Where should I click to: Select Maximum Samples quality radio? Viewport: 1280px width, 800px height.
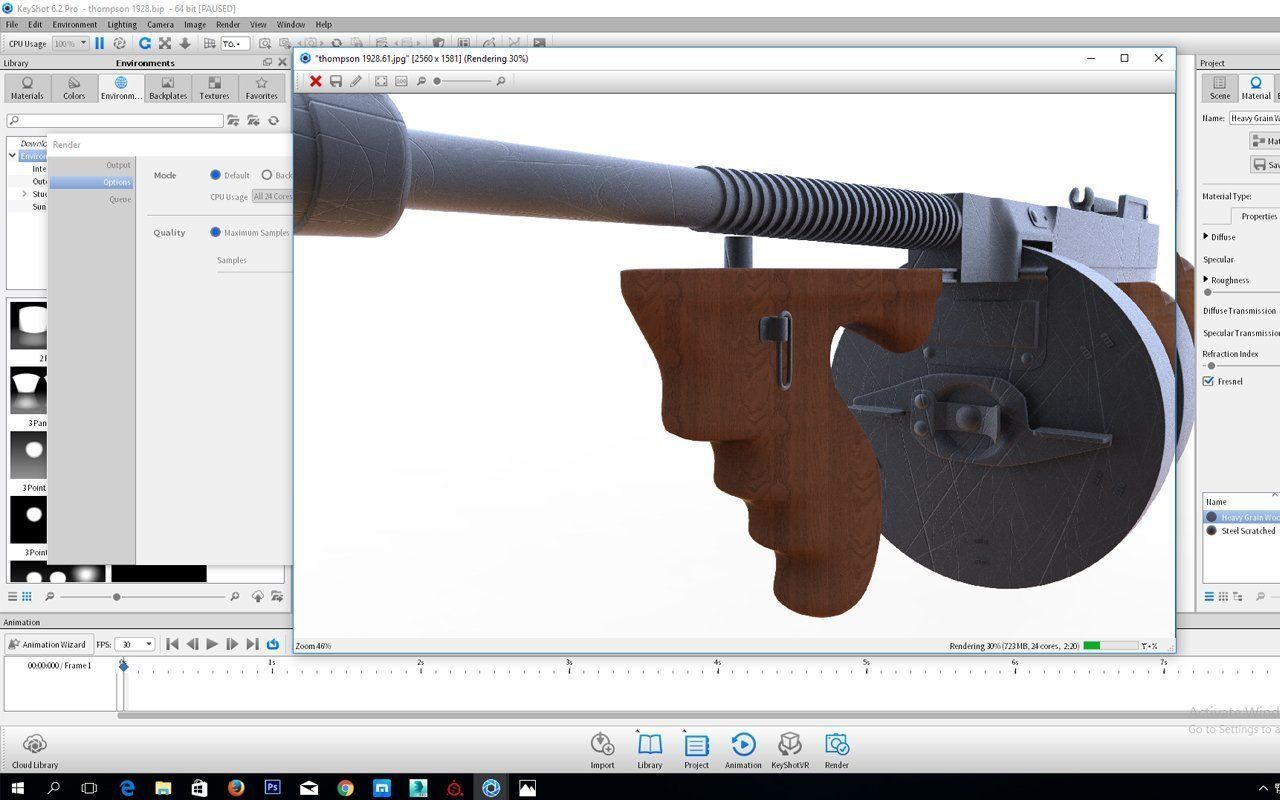click(x=215, y=232)
